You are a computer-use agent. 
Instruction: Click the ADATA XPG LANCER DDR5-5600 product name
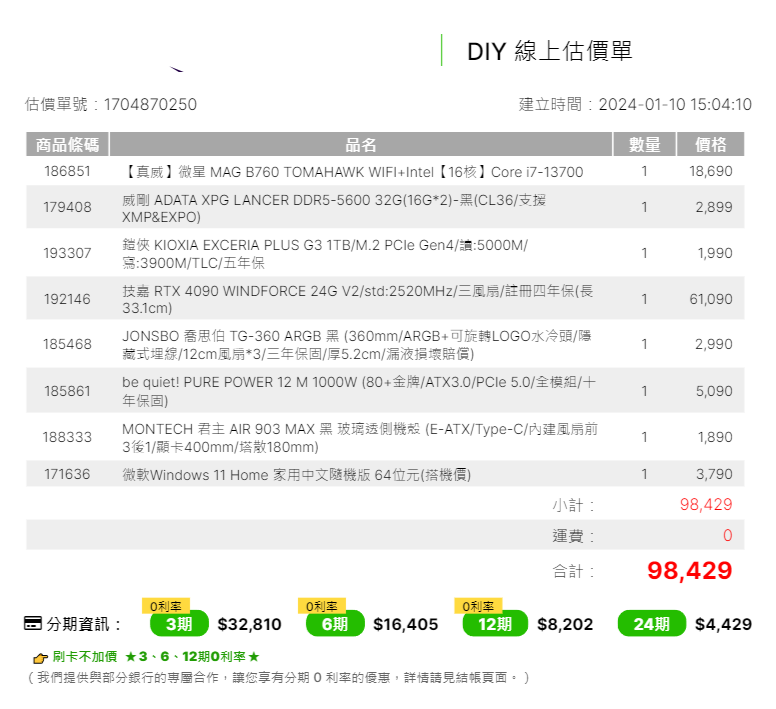[334, 208]
